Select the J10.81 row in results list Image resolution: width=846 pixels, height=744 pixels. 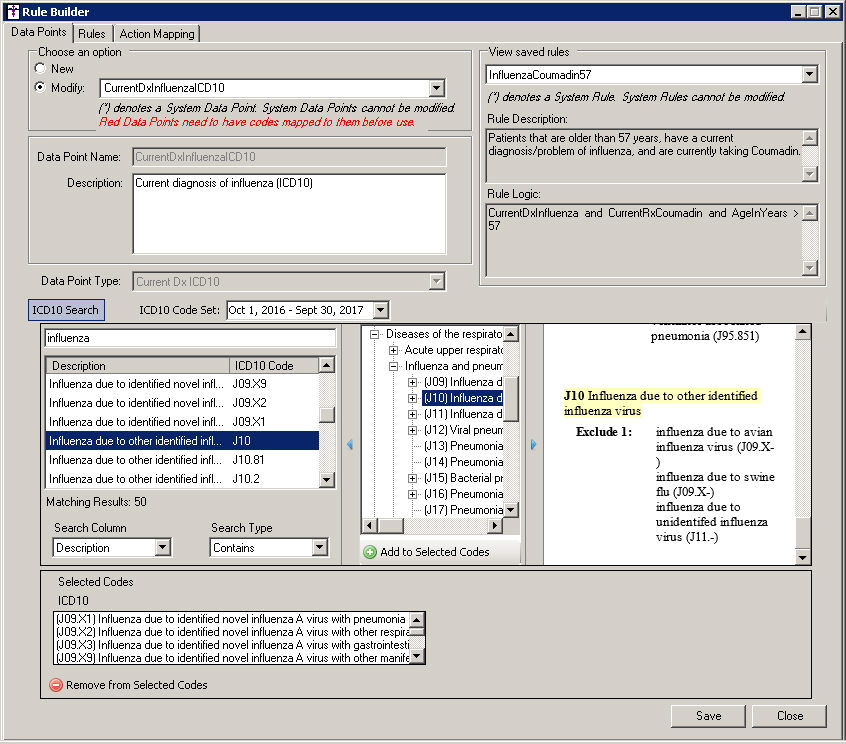pyautogui.click(x=182, y=460)
